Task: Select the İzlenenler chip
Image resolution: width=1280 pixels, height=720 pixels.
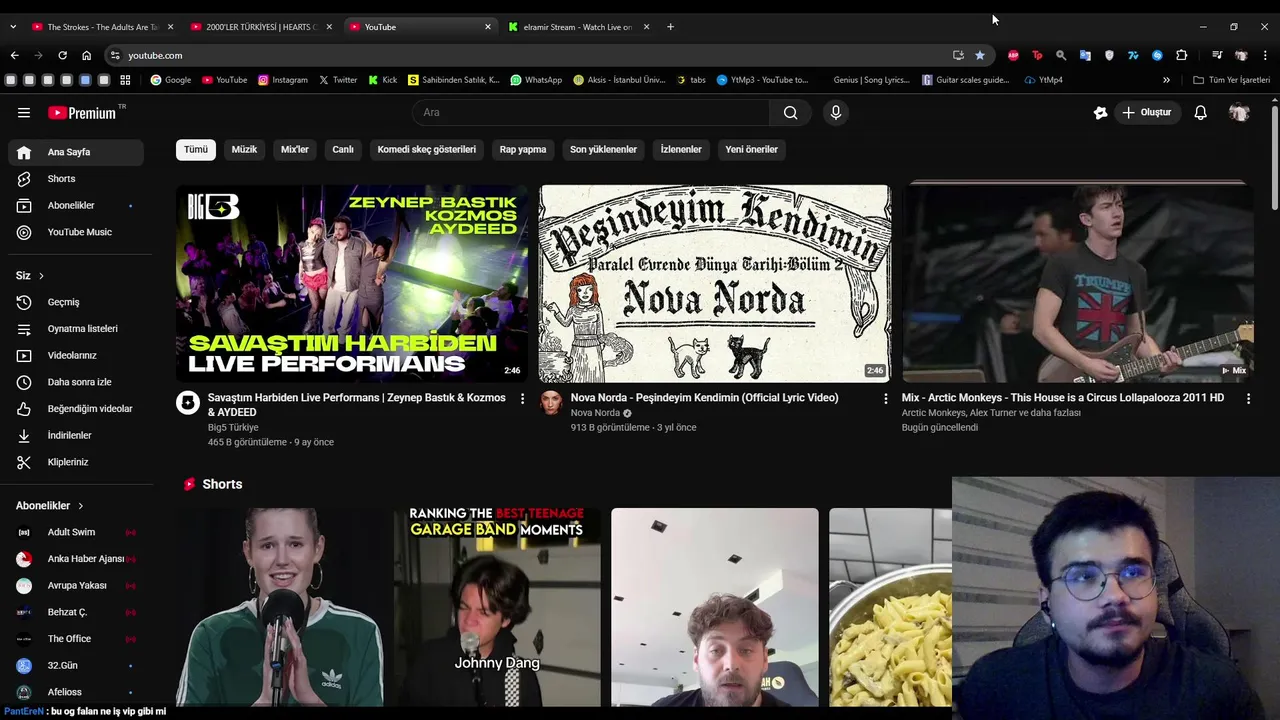Action: (681, 149)
